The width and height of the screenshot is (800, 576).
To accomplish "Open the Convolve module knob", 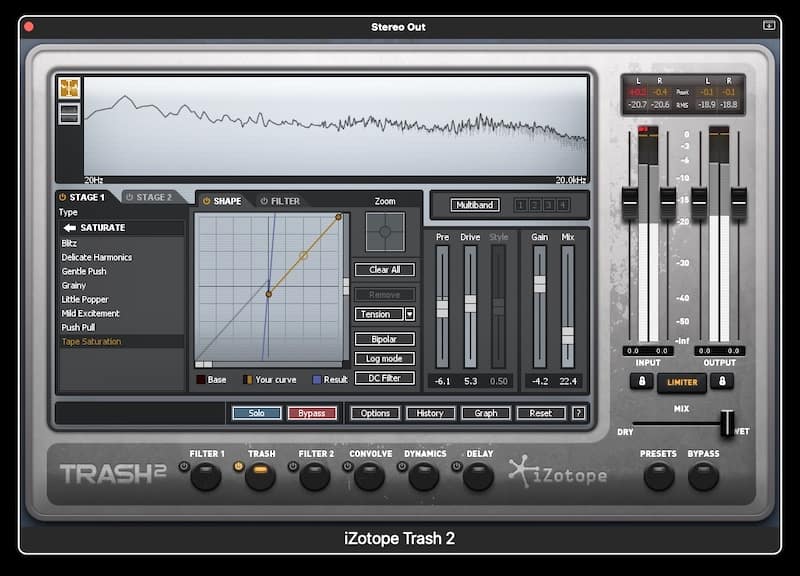I will click(x=369, y=477).
